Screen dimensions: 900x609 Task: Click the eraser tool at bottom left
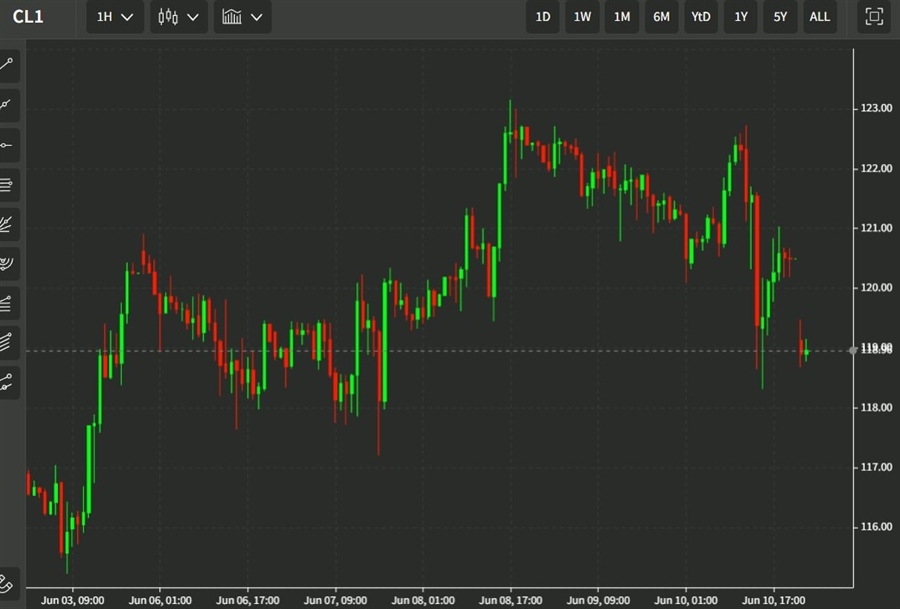point(8,582)
